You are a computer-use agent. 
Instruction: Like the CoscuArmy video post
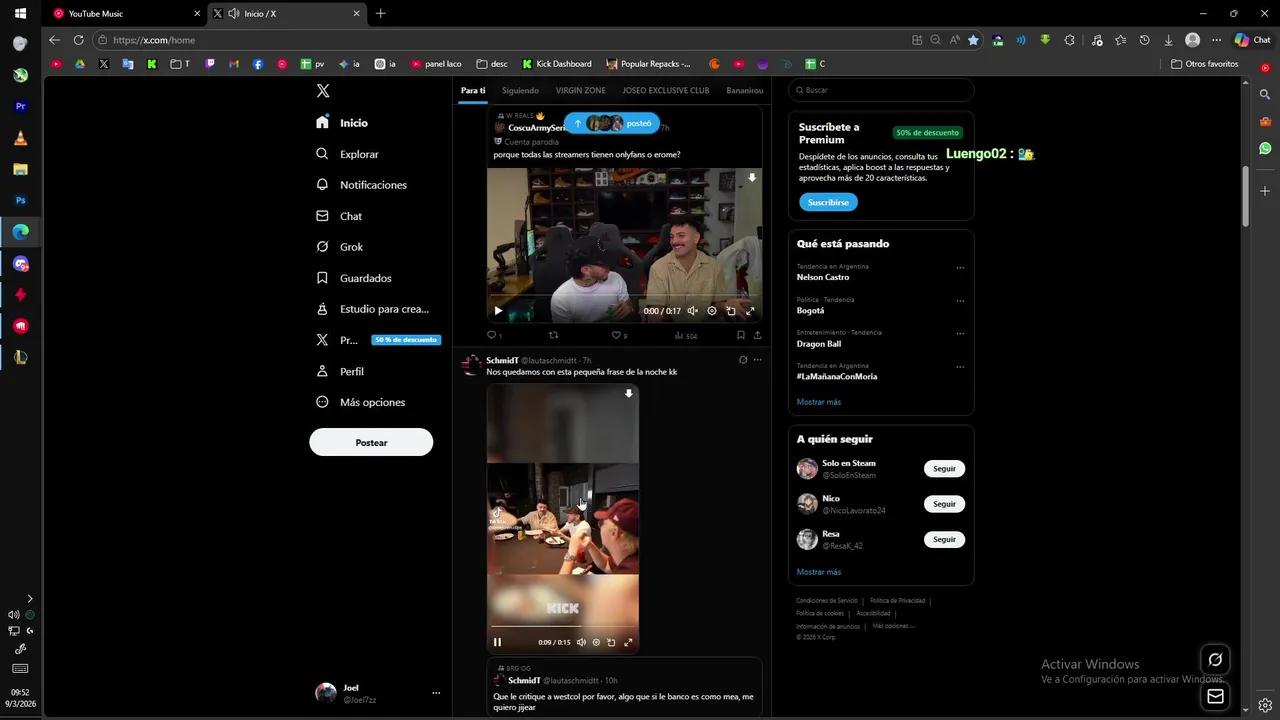coord(615,336)
